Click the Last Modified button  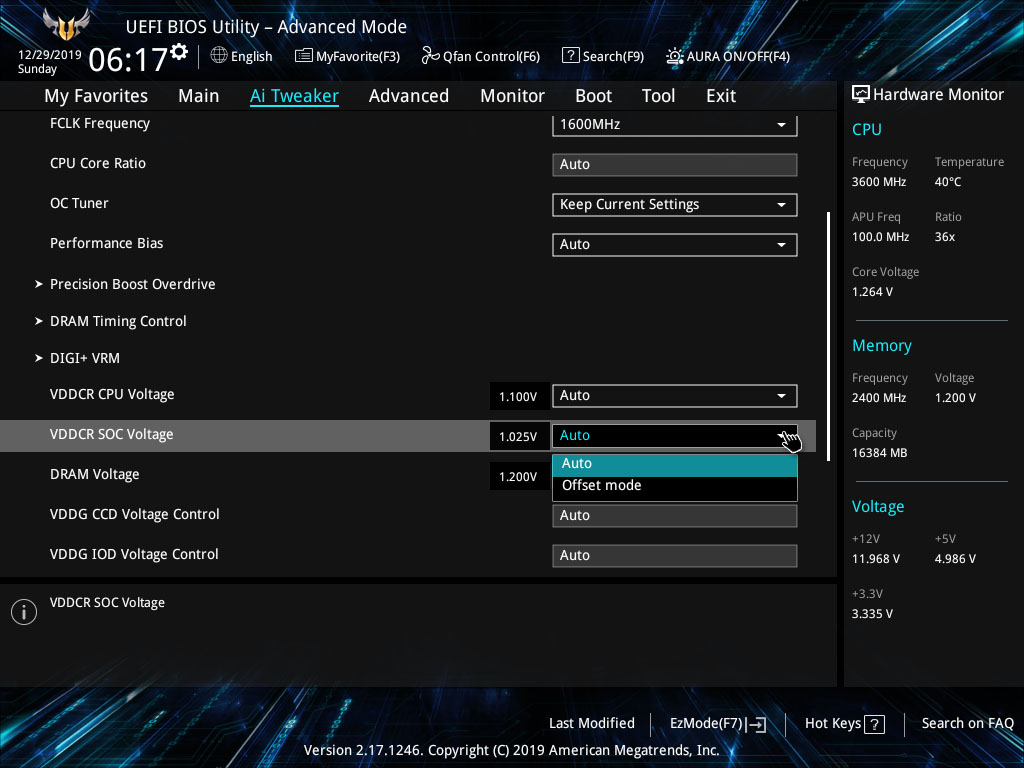[592, 724]
